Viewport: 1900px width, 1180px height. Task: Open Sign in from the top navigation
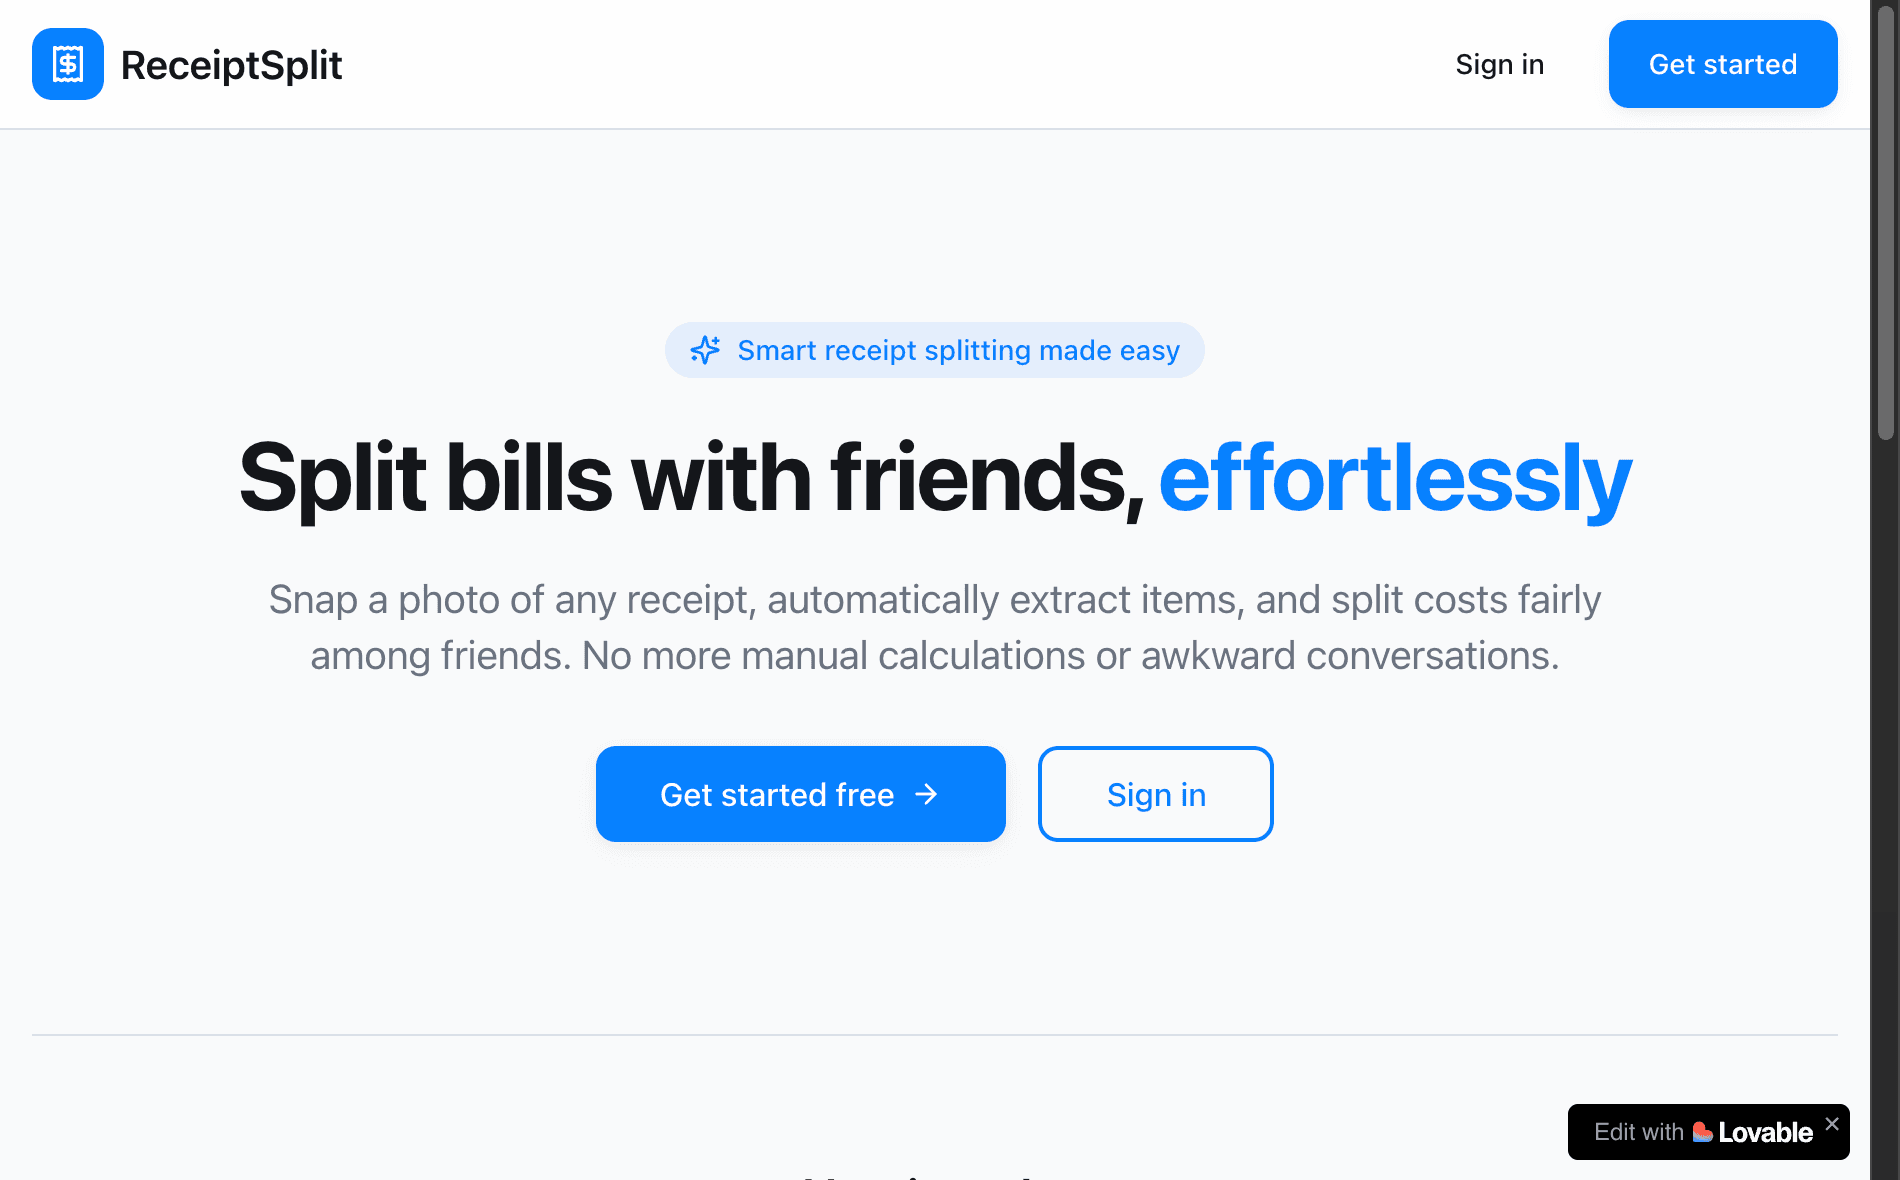(x=1499, y=64)
